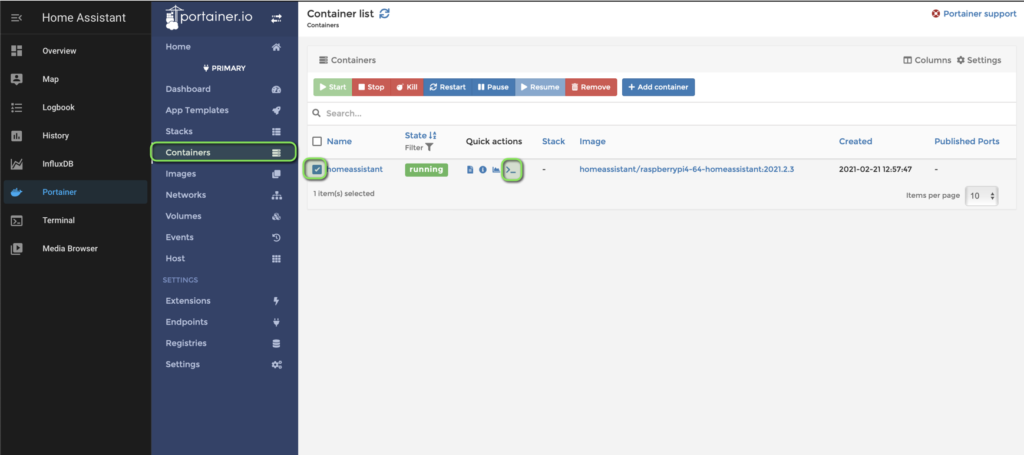Click the Pause container button
The image size is (1024, 455).
coord(493,87)
